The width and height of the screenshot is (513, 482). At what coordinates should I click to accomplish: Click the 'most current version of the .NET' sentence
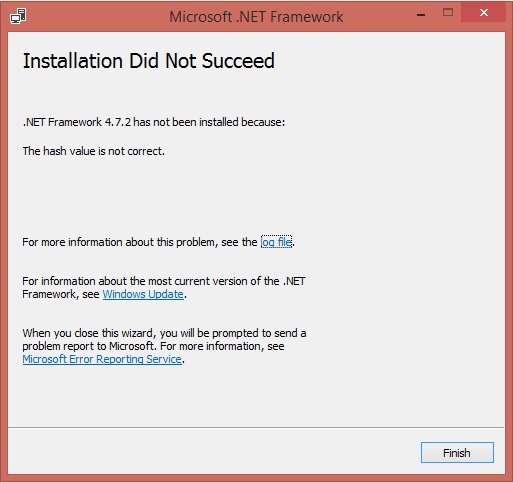pos(164,281)
